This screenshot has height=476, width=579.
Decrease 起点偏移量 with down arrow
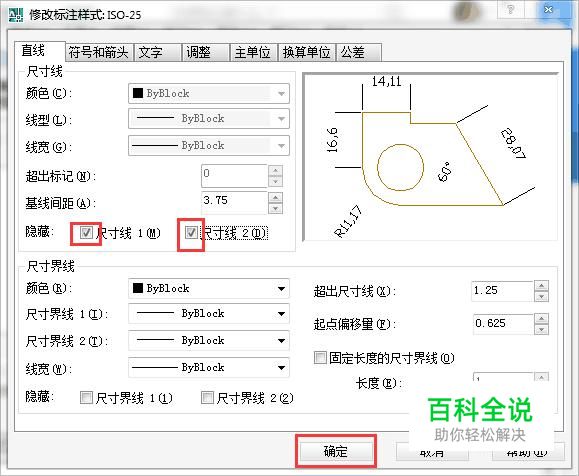click(x=541, y=329)
